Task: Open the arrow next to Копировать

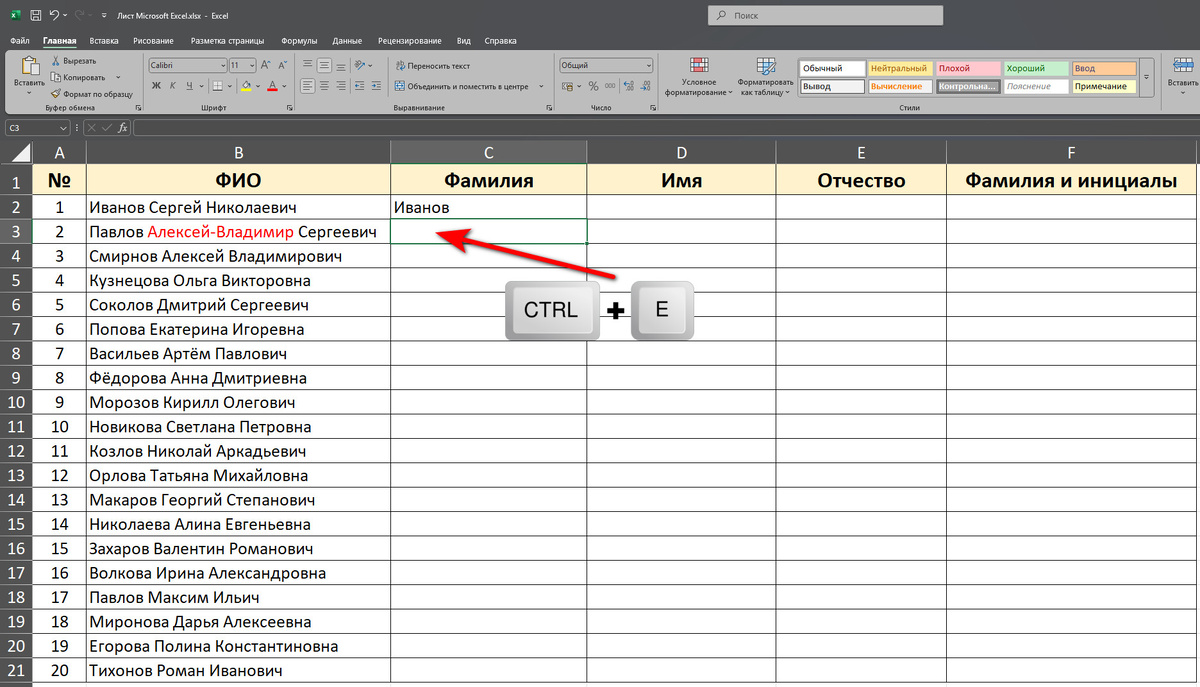Action: (118, 77)
